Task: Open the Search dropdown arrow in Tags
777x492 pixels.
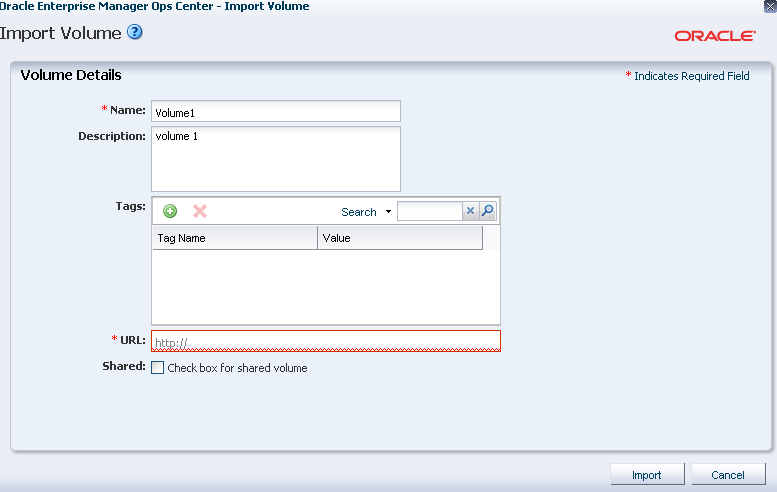Action: (388, 212)
